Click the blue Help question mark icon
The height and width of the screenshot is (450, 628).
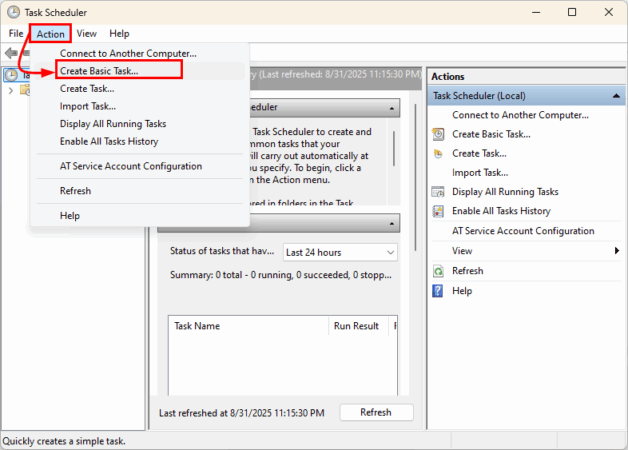438,291
